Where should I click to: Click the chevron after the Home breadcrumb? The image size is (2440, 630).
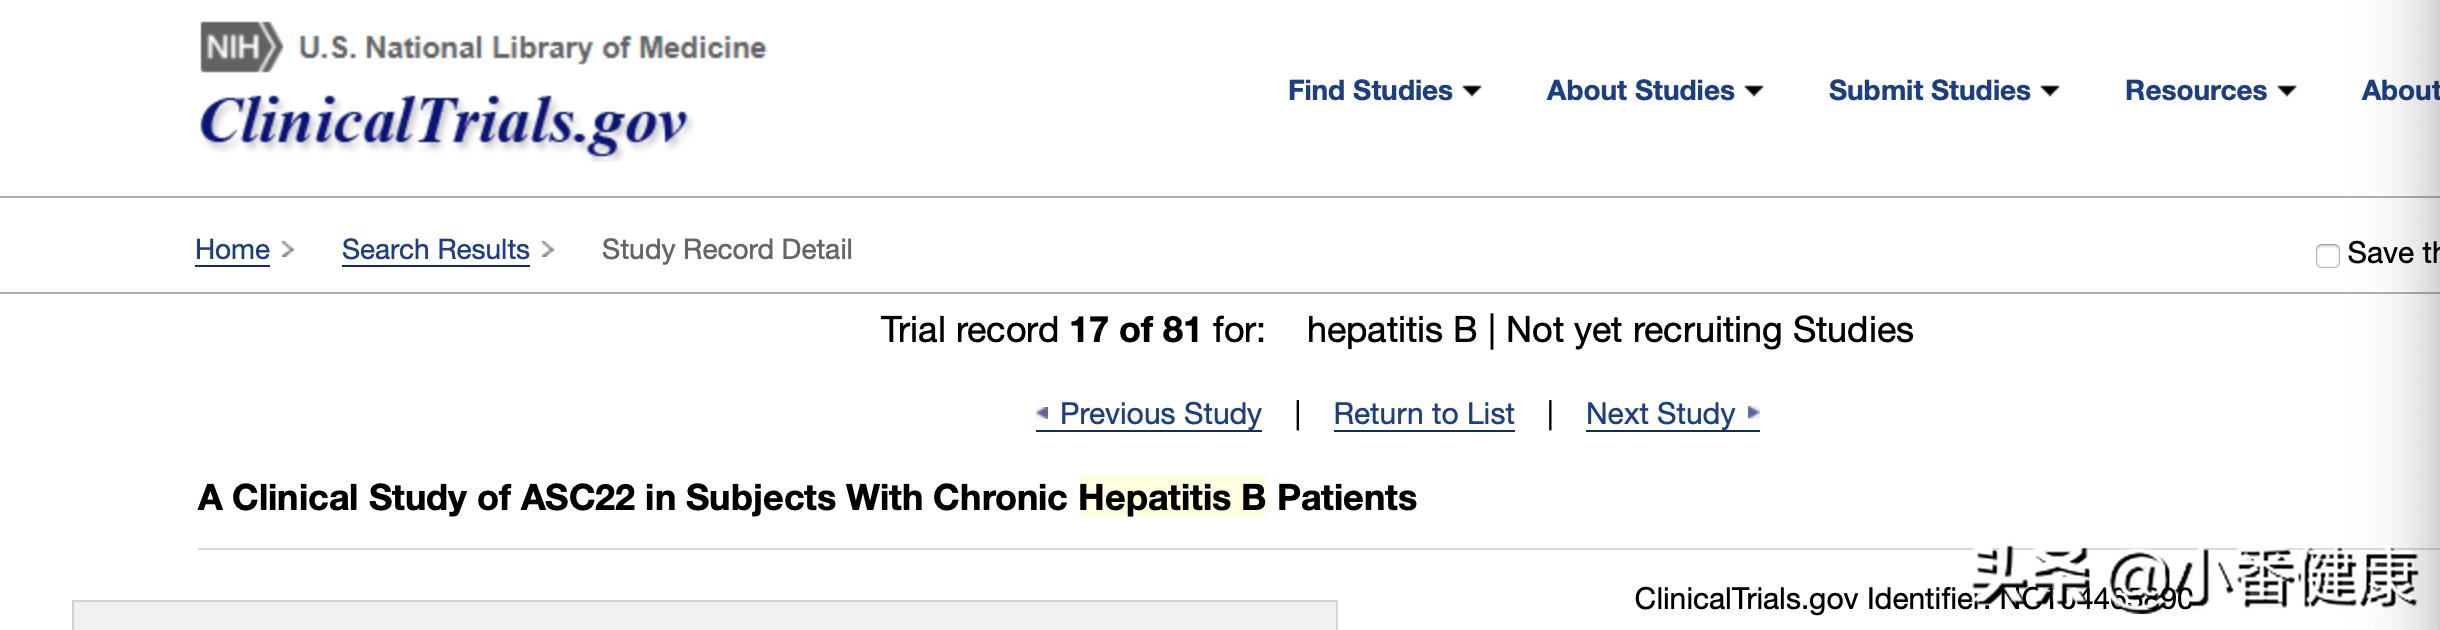tap(288, 249)
